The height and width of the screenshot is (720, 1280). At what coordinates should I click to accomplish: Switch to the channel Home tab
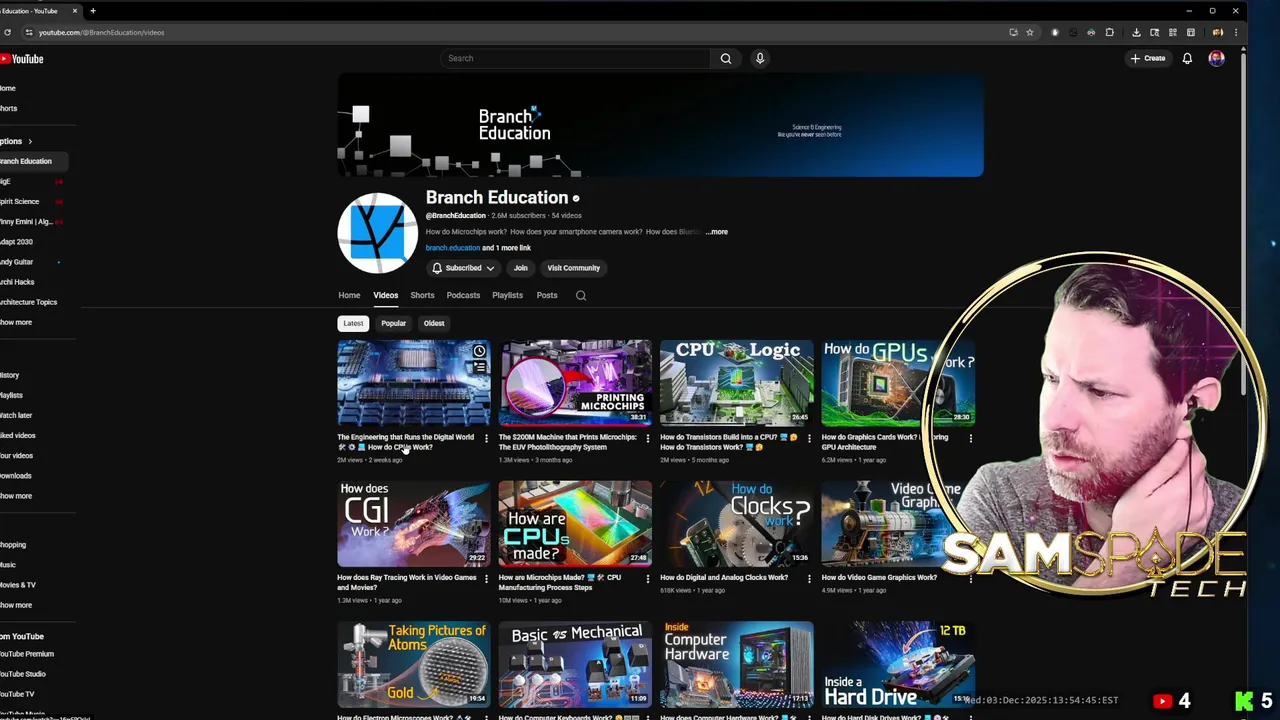point(349,295)
